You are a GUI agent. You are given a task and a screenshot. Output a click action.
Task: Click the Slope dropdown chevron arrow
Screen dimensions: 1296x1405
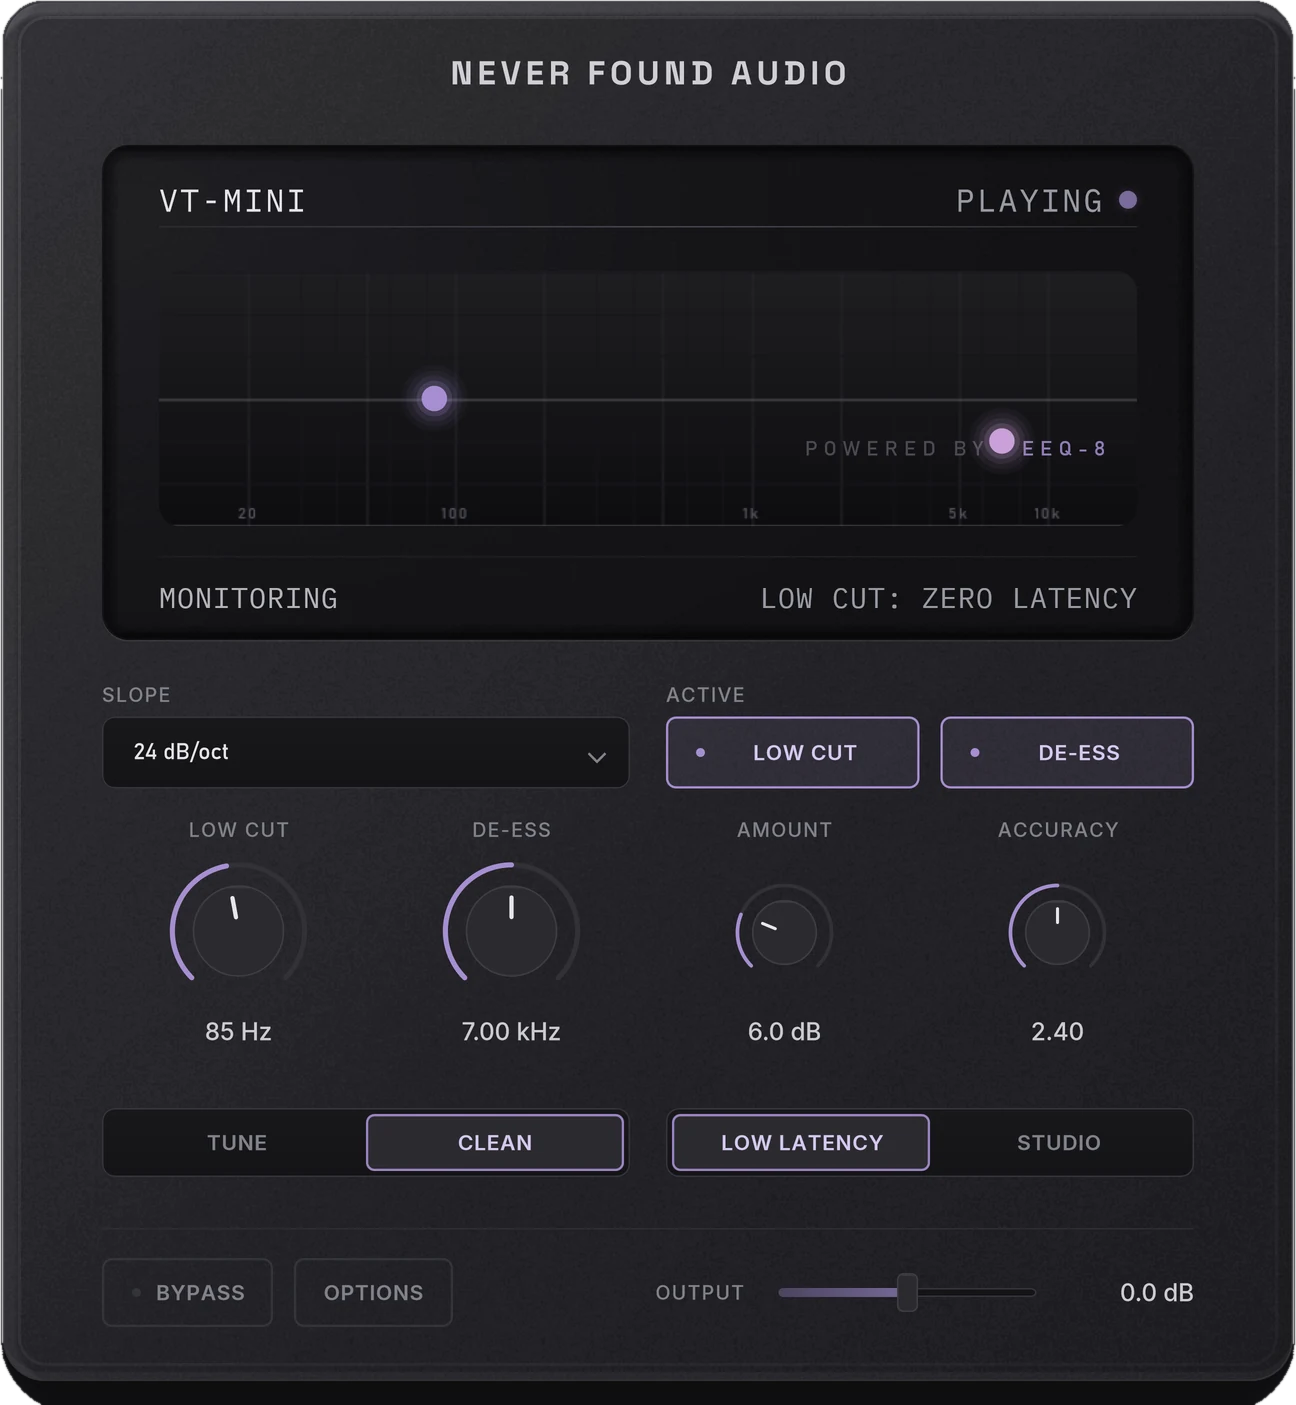coord(597,757)
